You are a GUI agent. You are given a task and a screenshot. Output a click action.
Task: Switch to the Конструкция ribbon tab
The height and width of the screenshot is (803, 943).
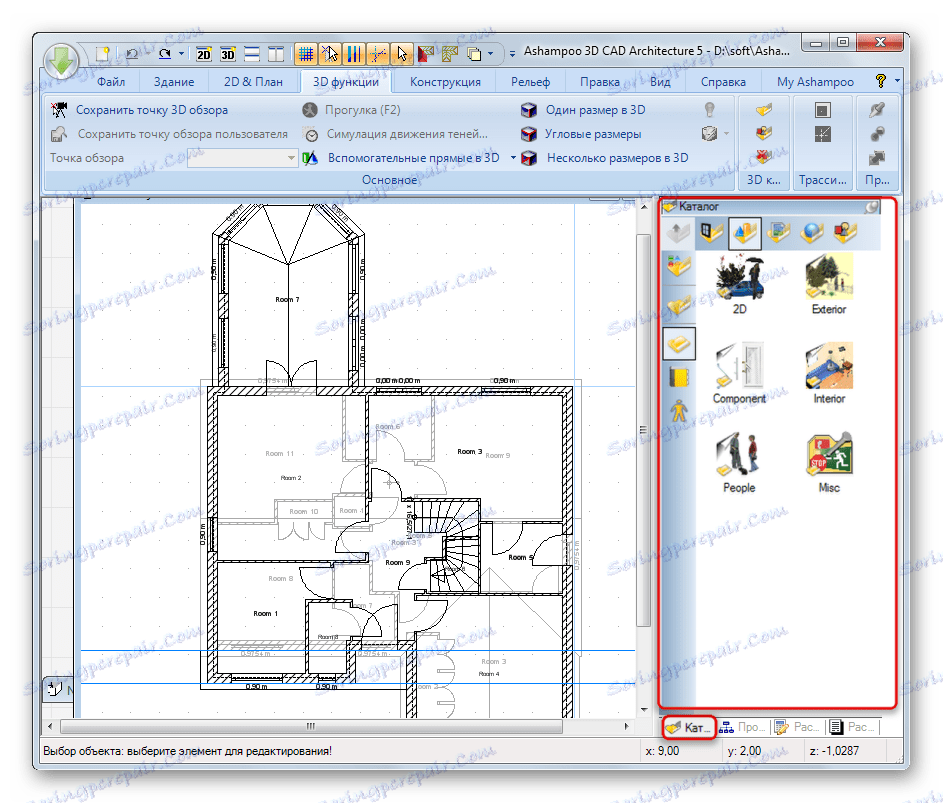pyautogui.click(x=444, y=81)
